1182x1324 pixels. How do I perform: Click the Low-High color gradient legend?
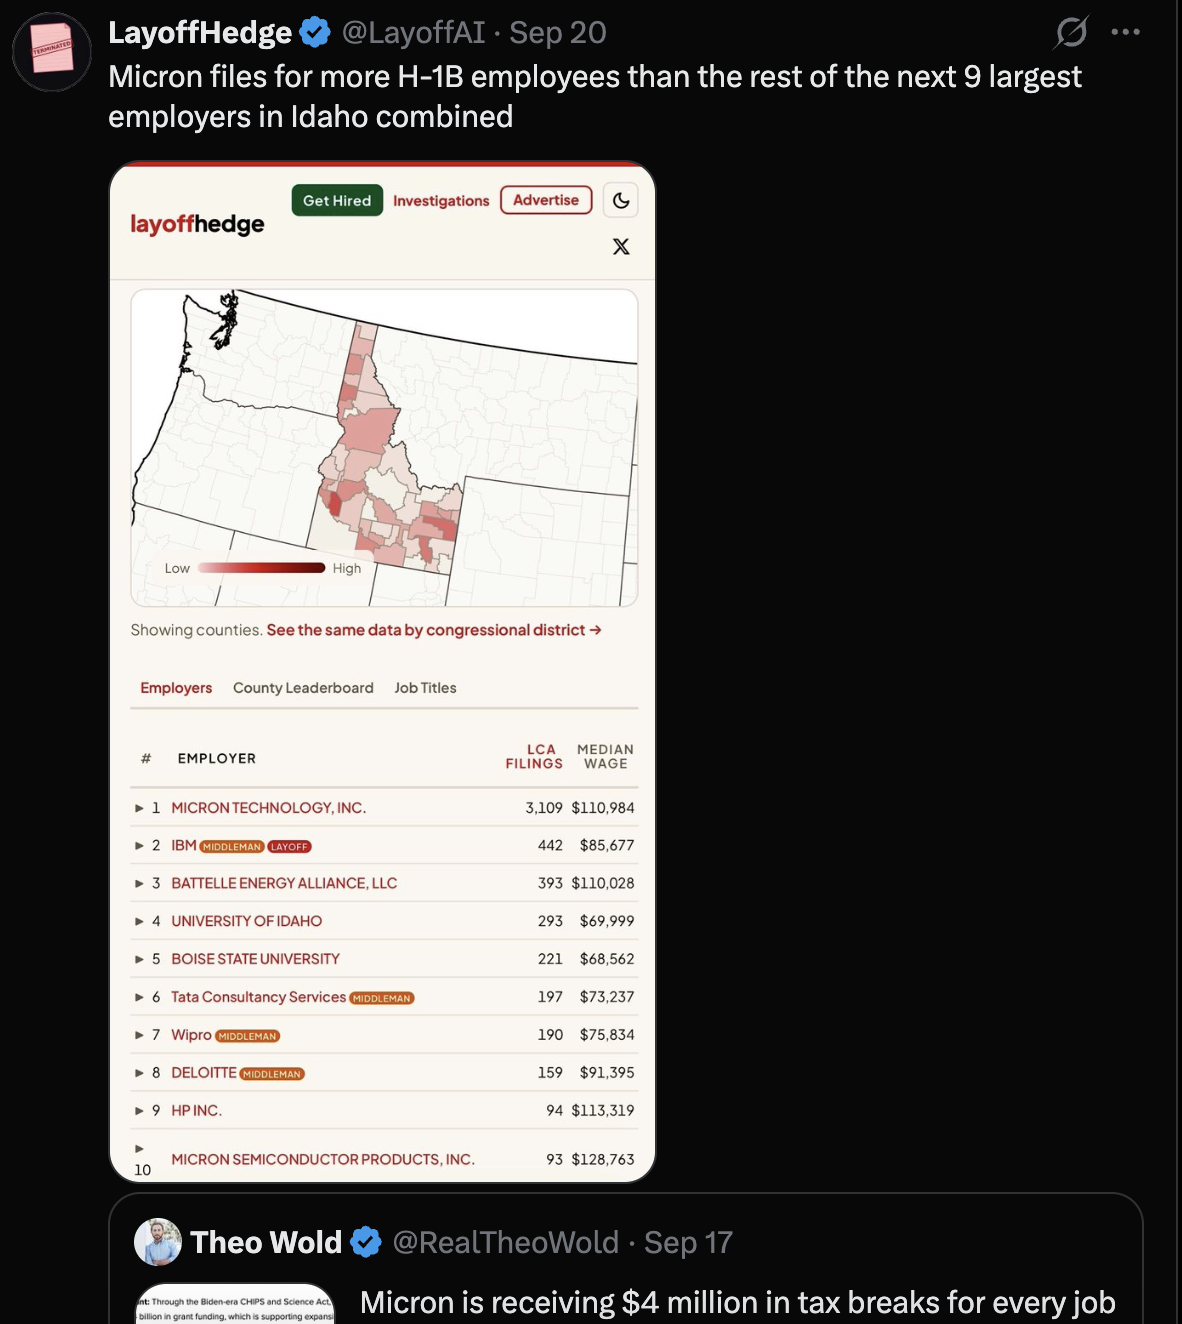(262, 568)
